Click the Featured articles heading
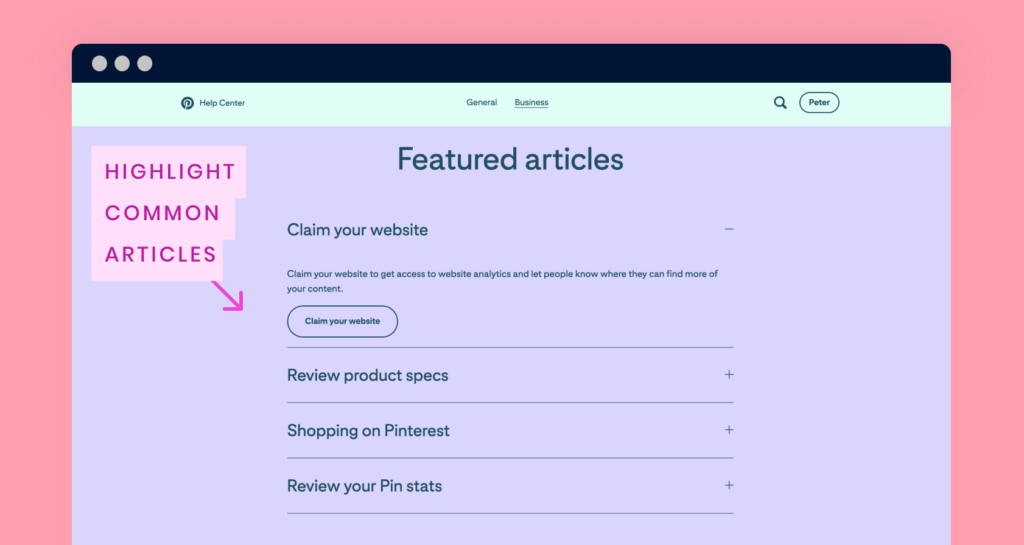This screenshot has height=545, width=1024. point(510,159)
